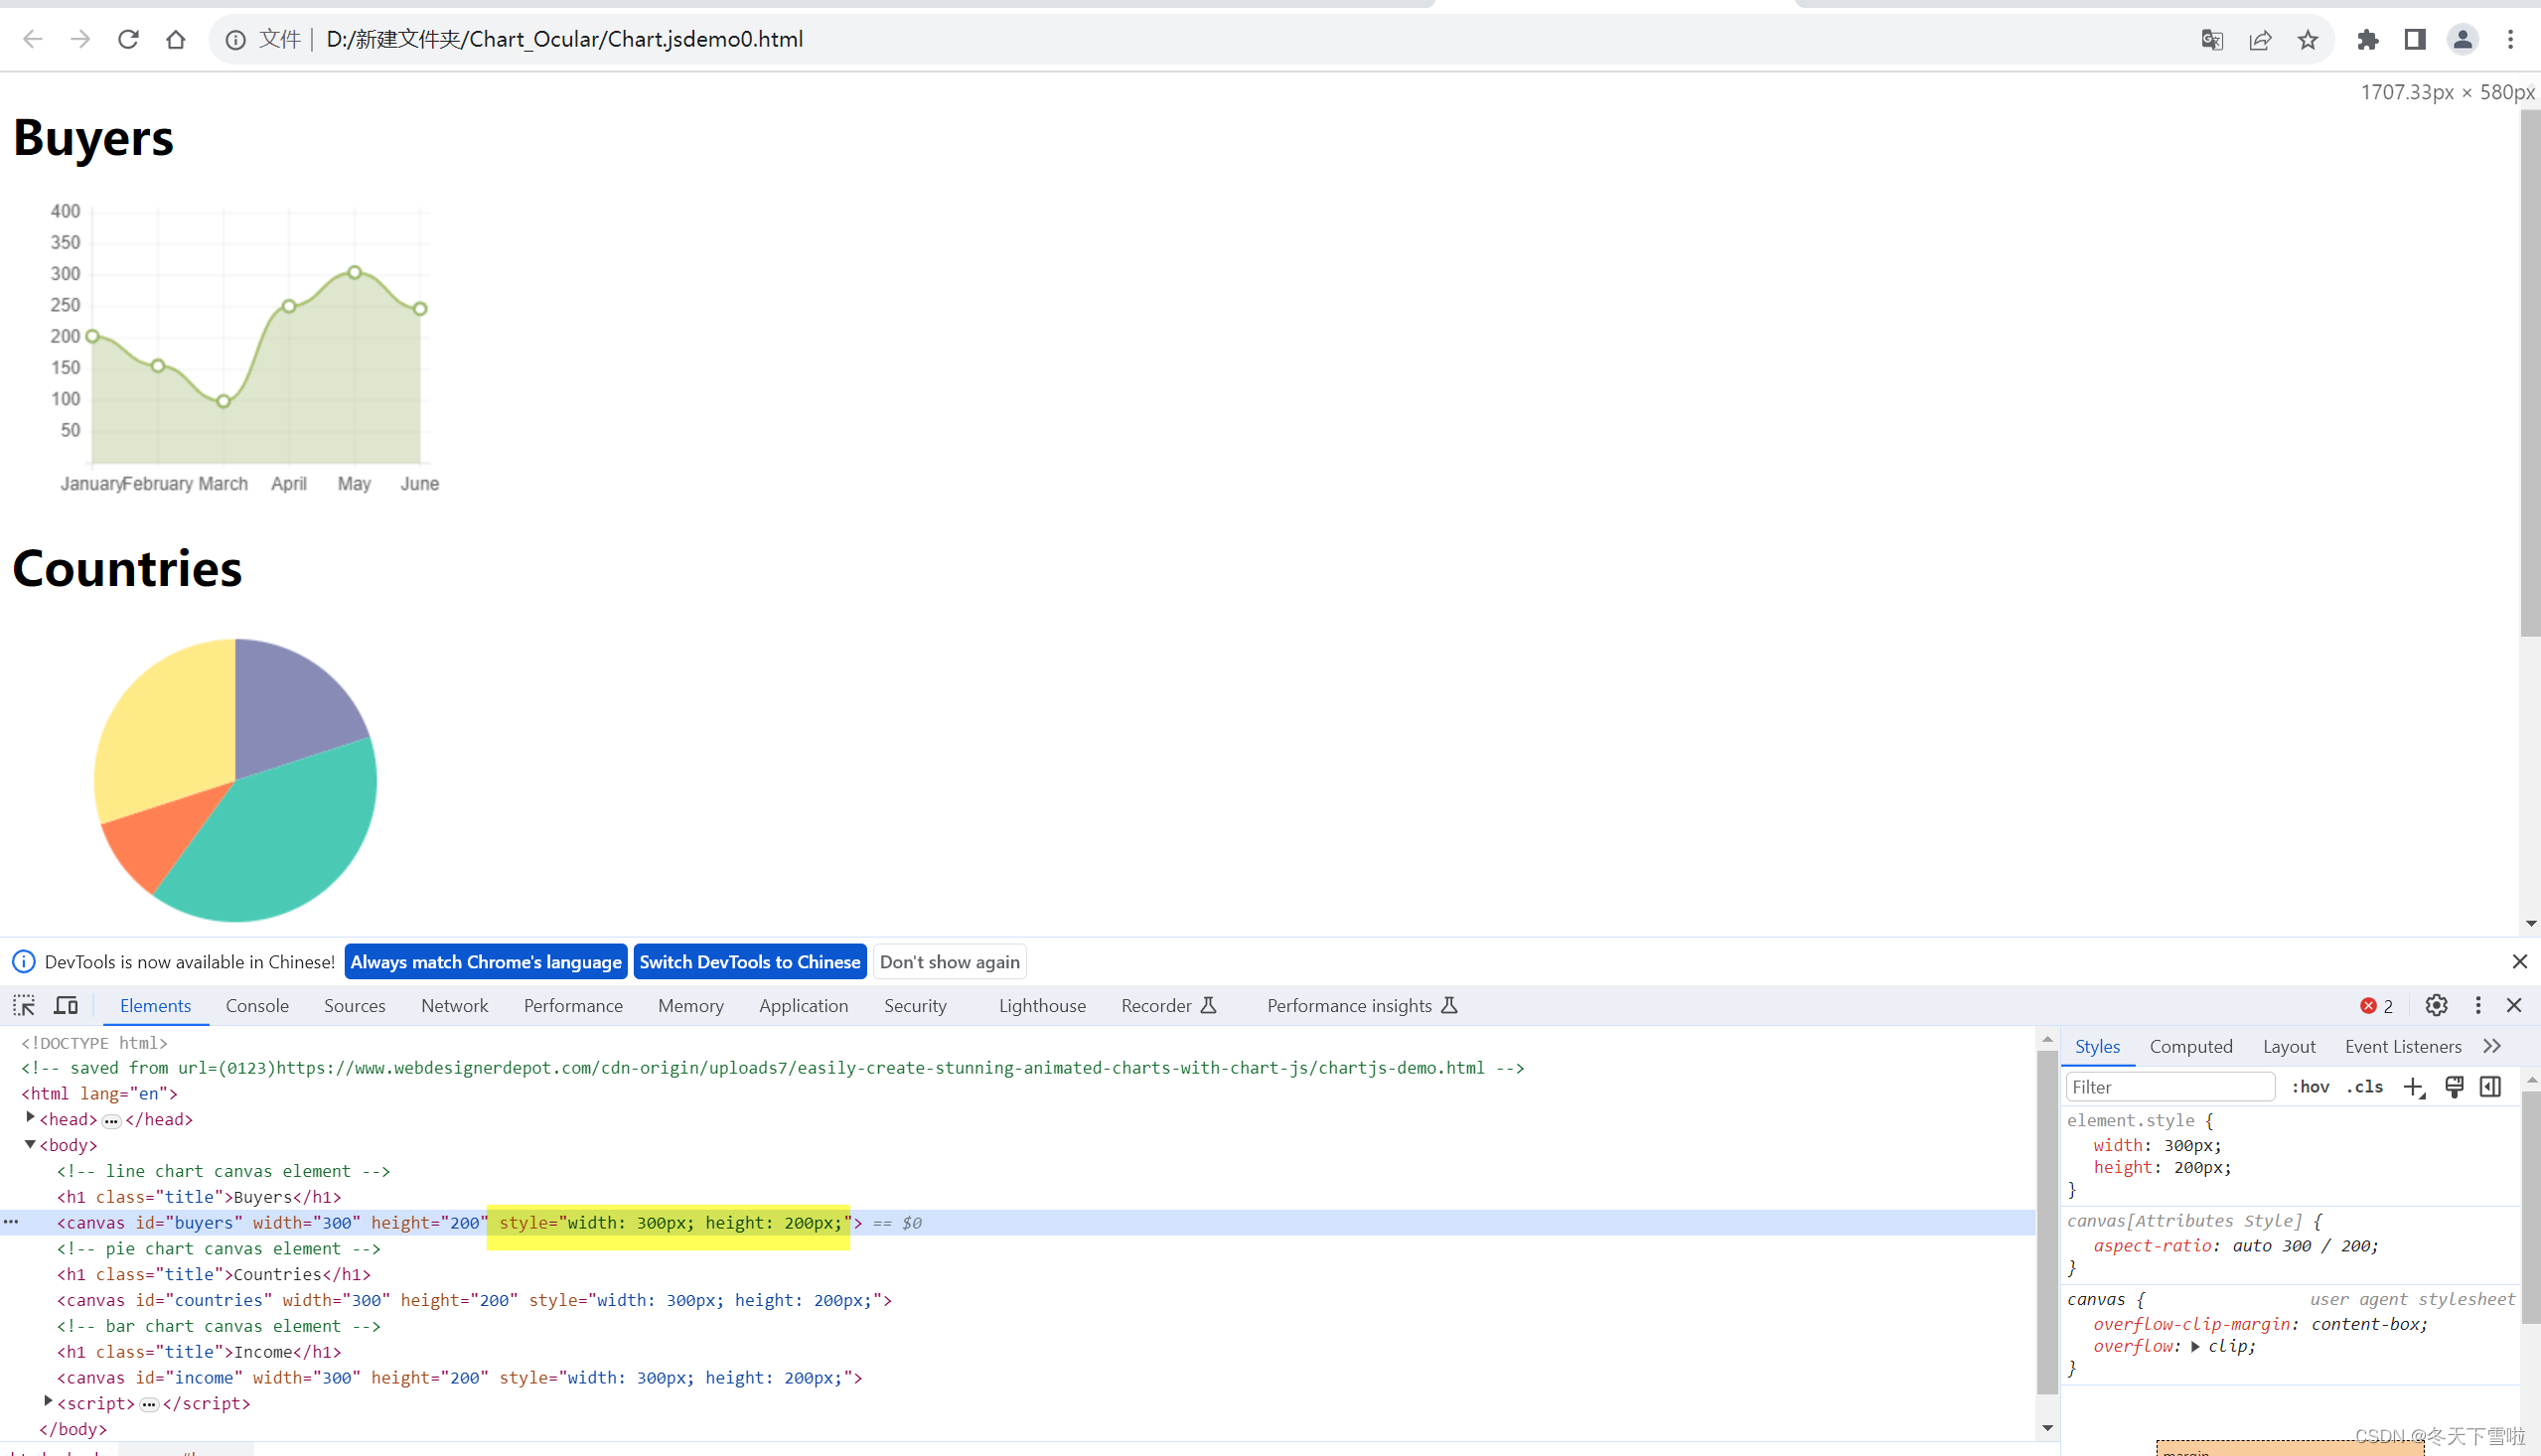
Task: Collapse the body element node
Action: [31, 1144]
